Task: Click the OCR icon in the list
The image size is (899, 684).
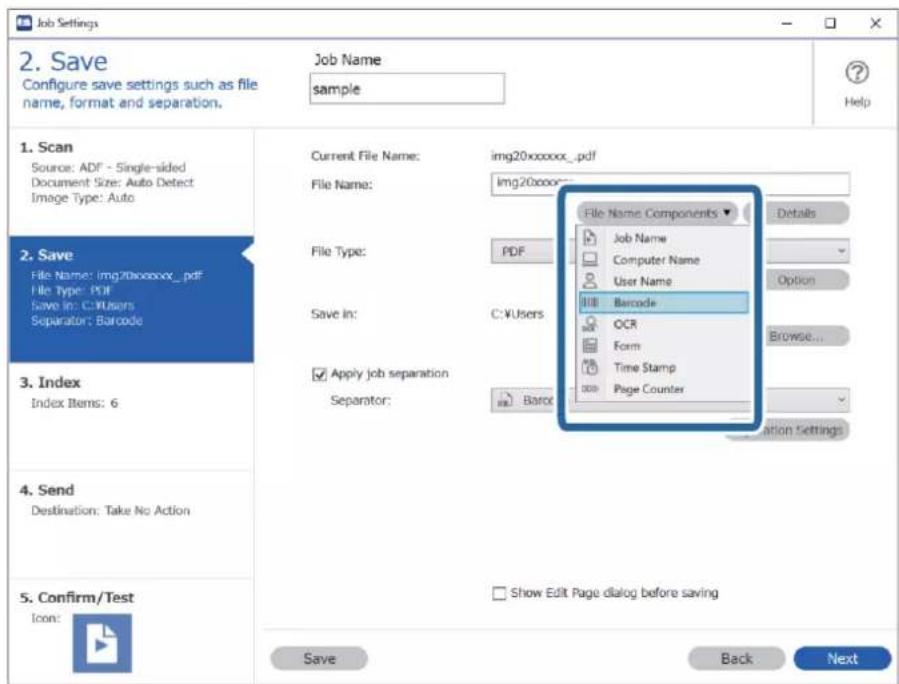Action: [590, 324]
